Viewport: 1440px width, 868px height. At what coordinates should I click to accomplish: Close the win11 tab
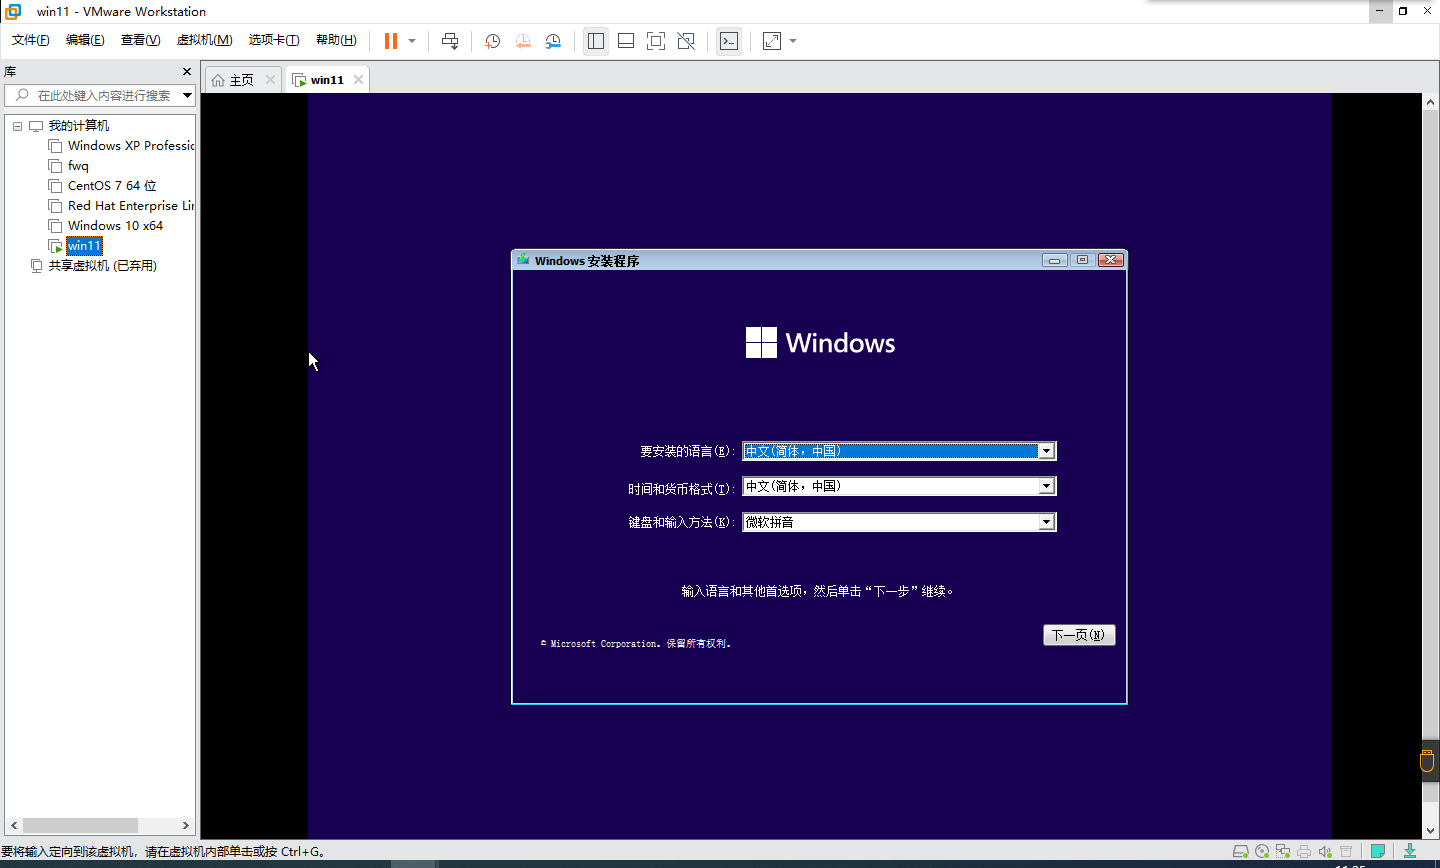(358, 80)
